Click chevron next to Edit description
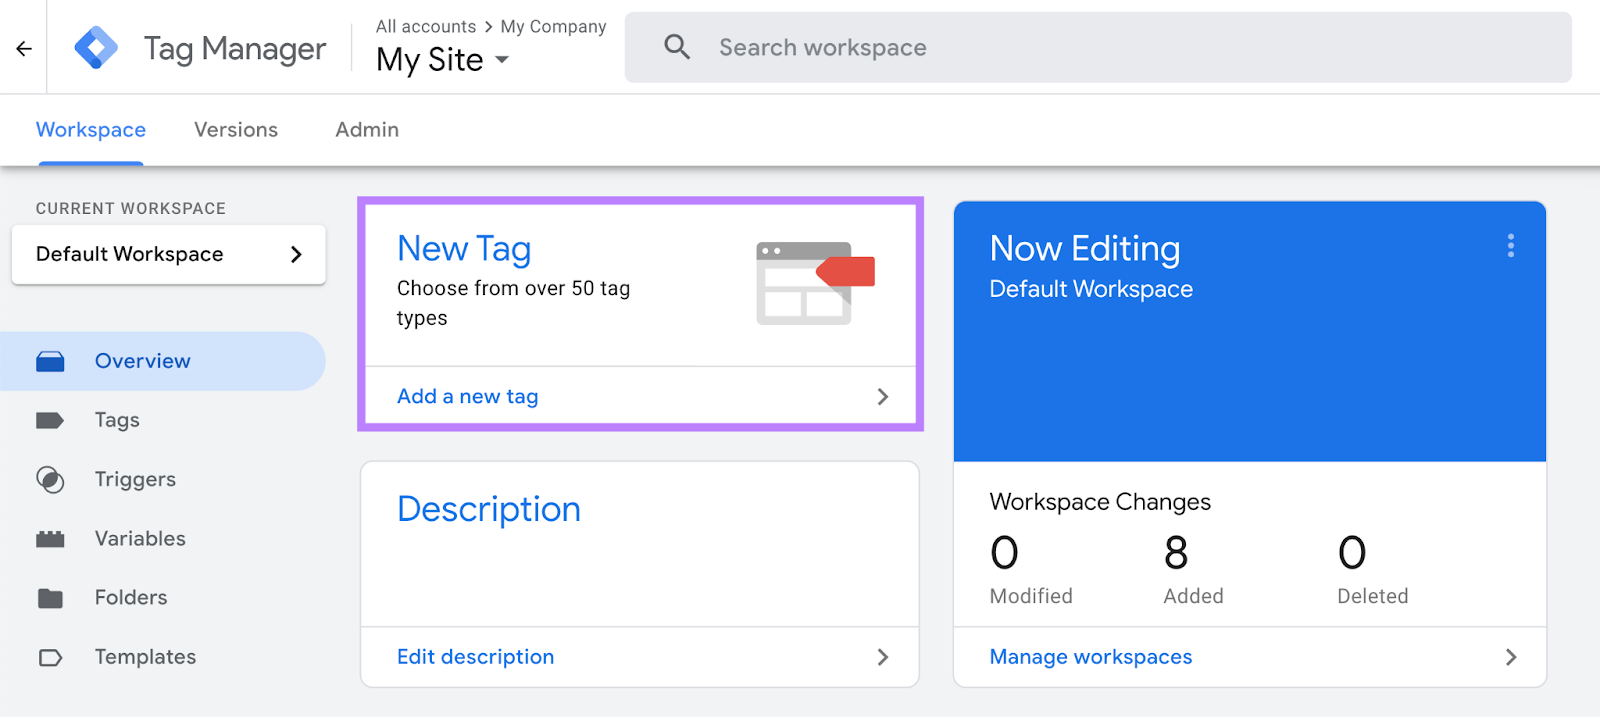Image resolution: width=1600 pixels, height=717 pixels. click(882, 657)
